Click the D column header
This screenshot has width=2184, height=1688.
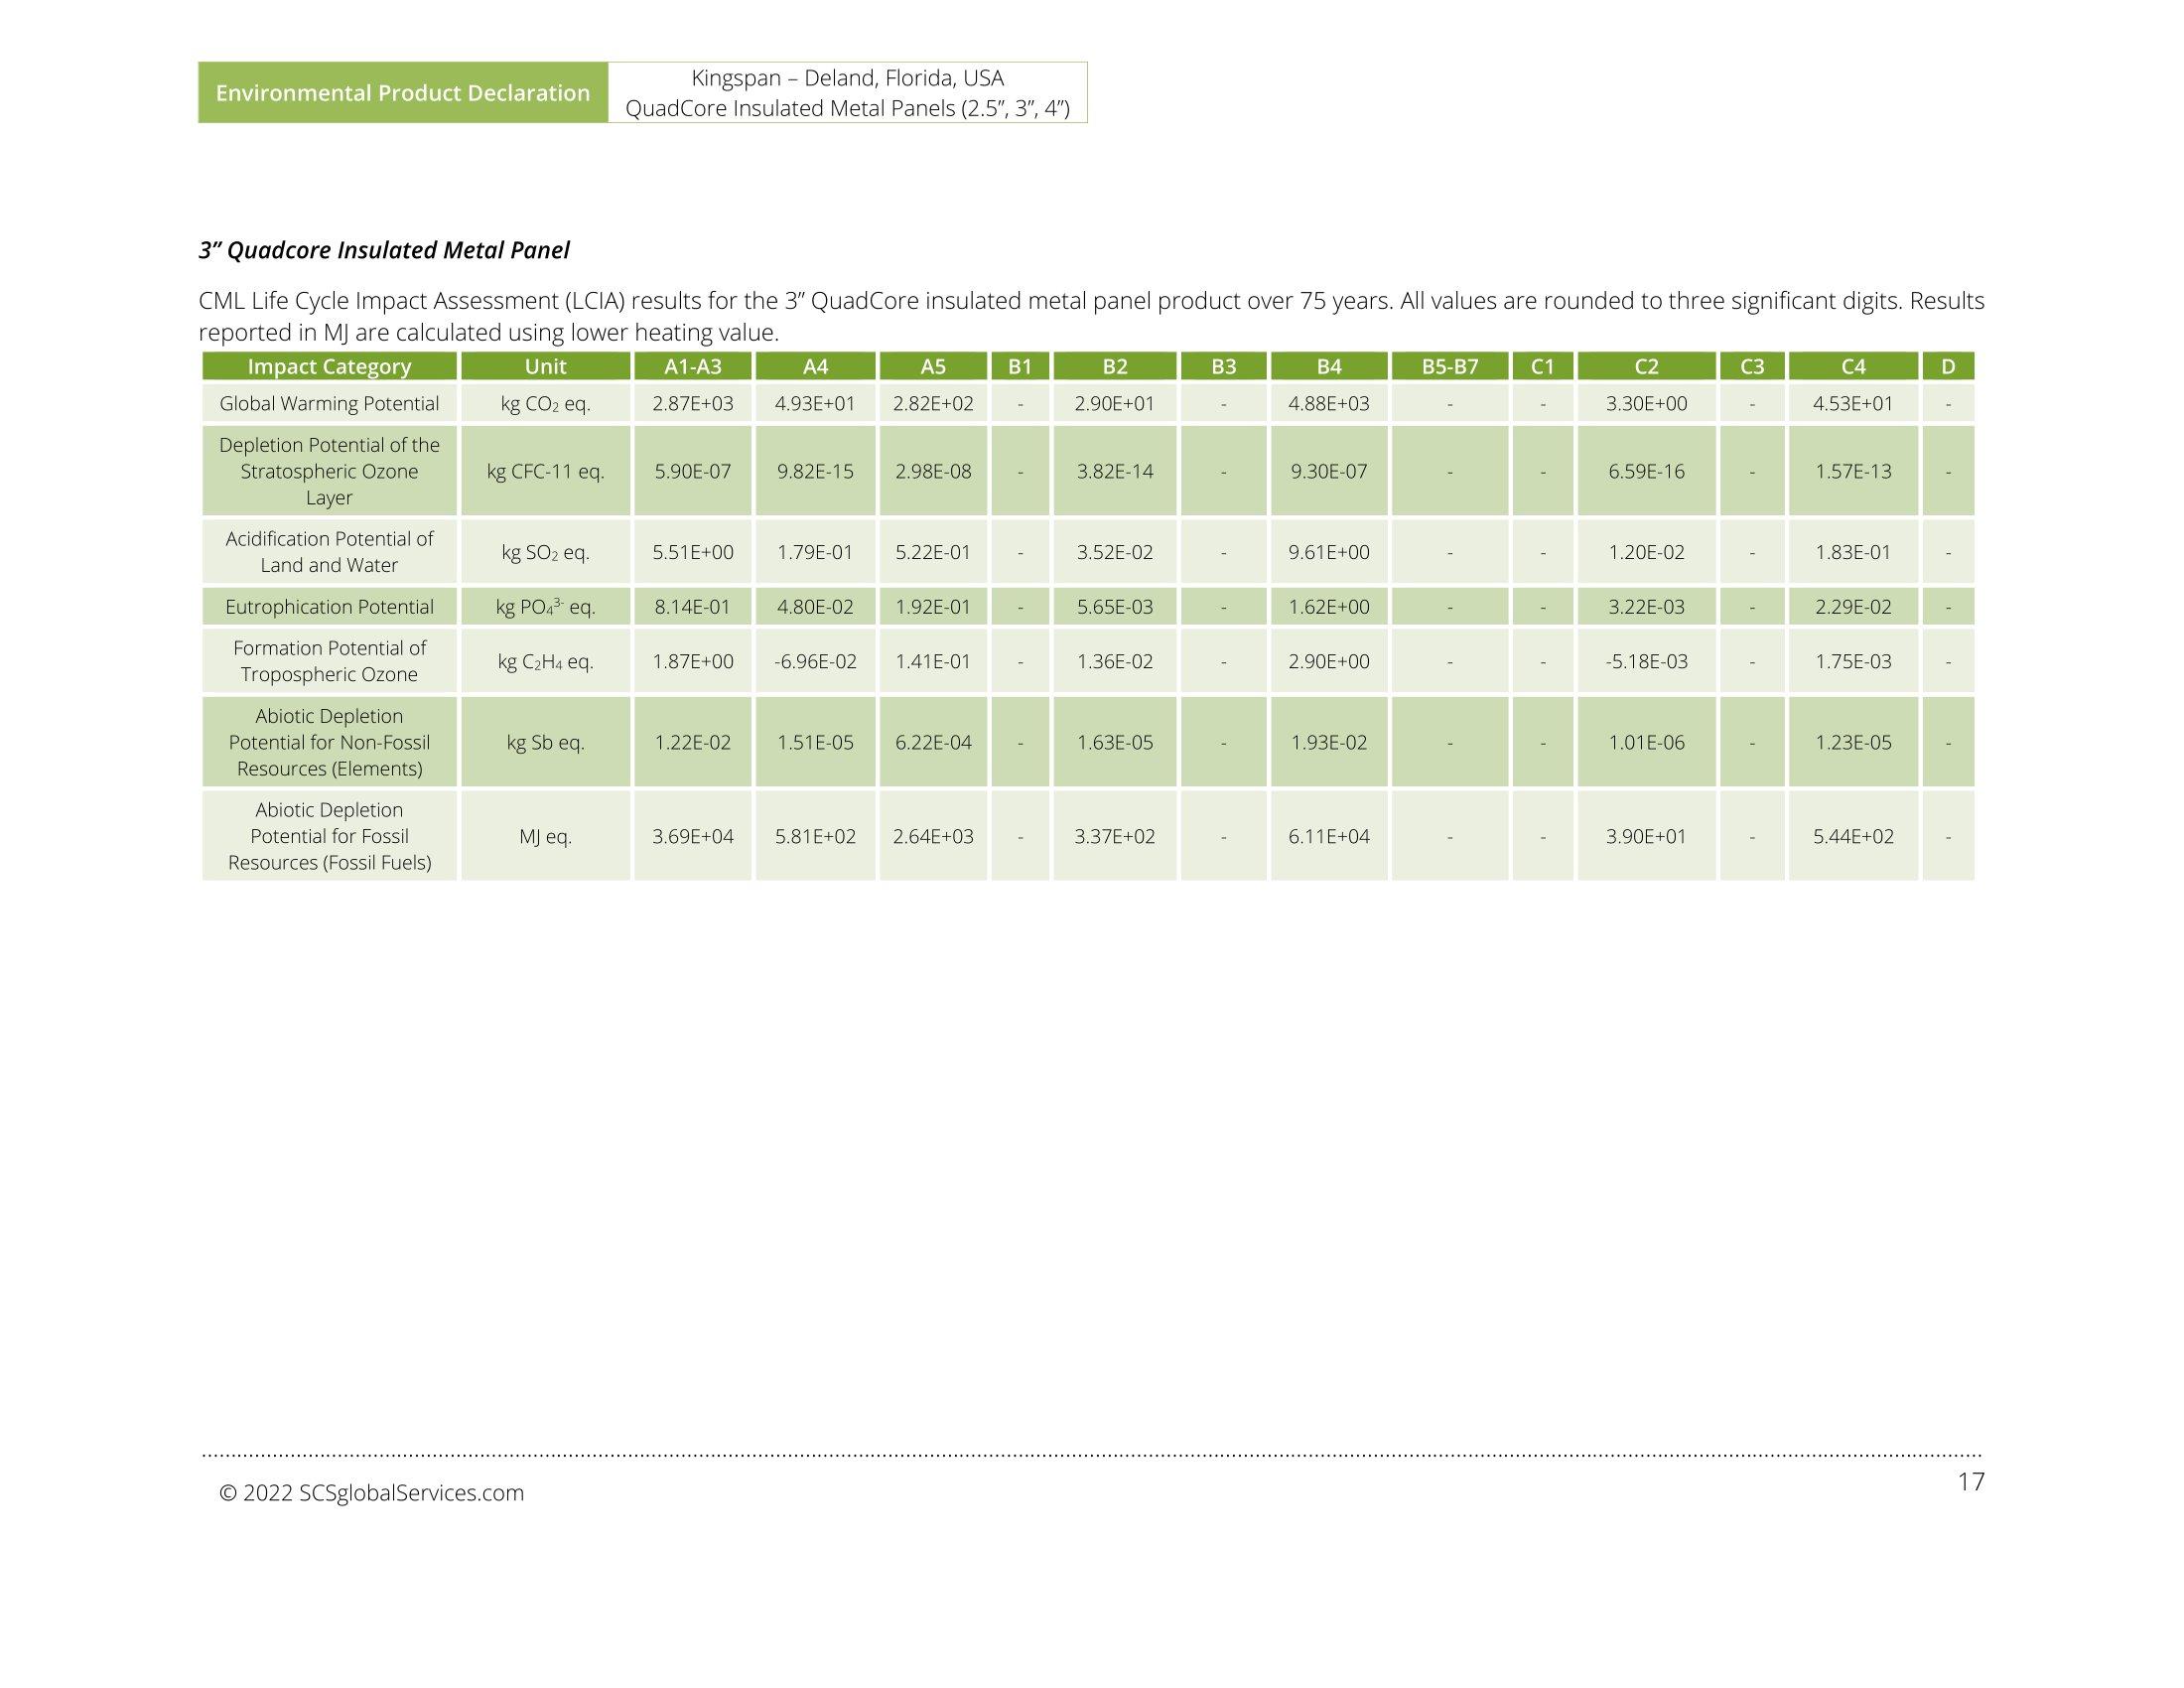pyautogui.click(x=1948, y=366)
